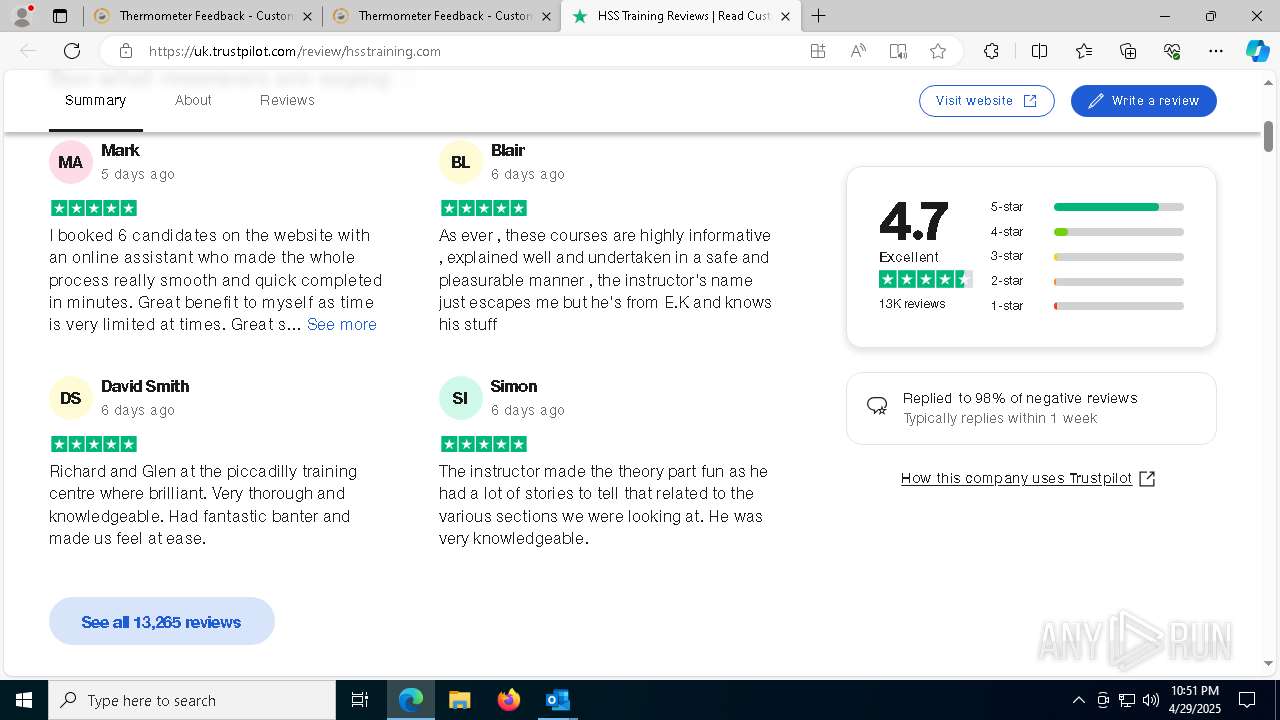The width and height of the screenshot is (1280, 720).
Task: Open browser Extensions icon
Action: (x=991, y=51)
